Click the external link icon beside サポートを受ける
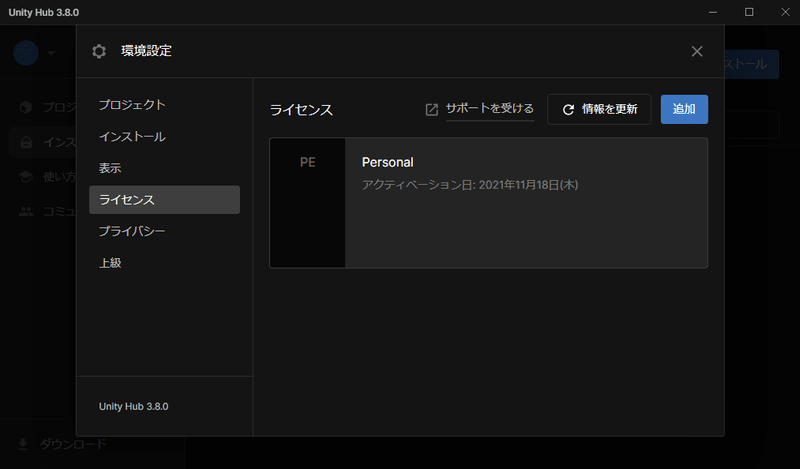 pyautogui.click(x=432, y=109)
